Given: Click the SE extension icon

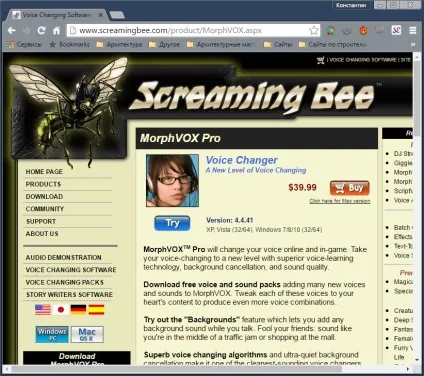Looking at the screenshot, I should (396, 31).
